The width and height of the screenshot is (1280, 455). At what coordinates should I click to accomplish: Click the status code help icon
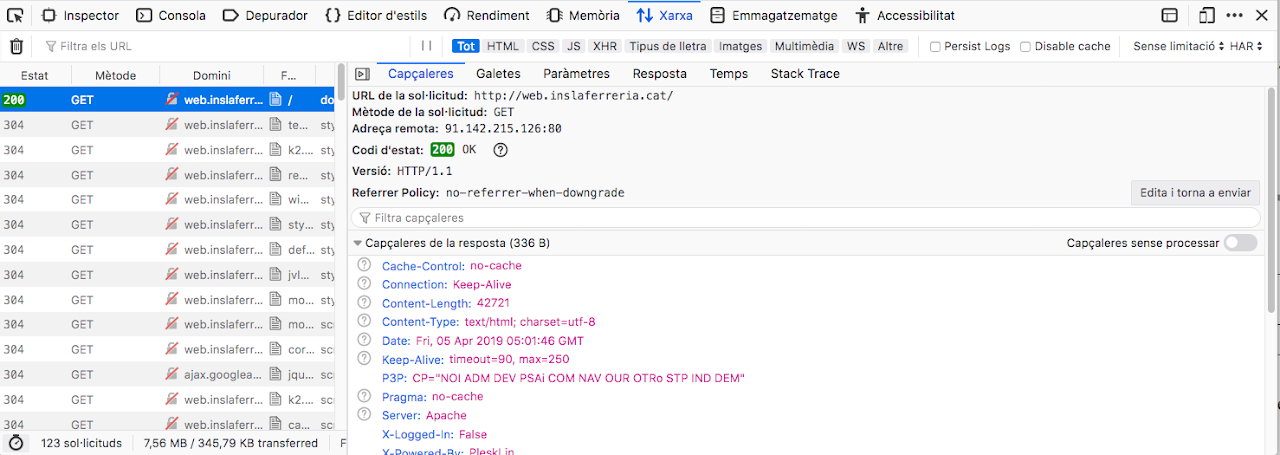pyautogui.click(x=501, y=150)
